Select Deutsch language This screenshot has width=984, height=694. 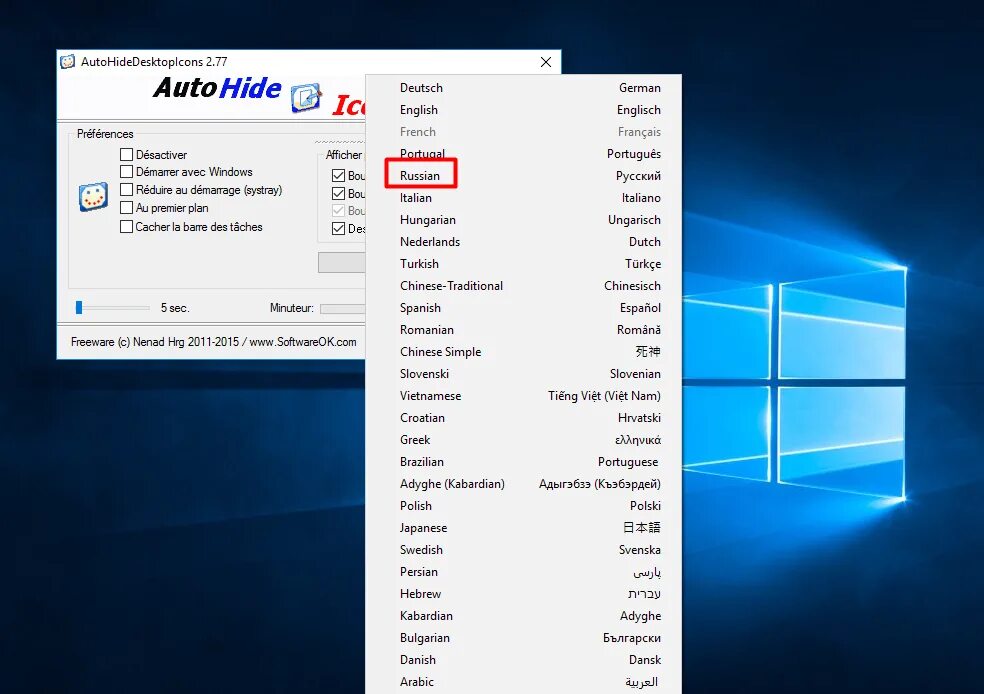pos(523,88)
